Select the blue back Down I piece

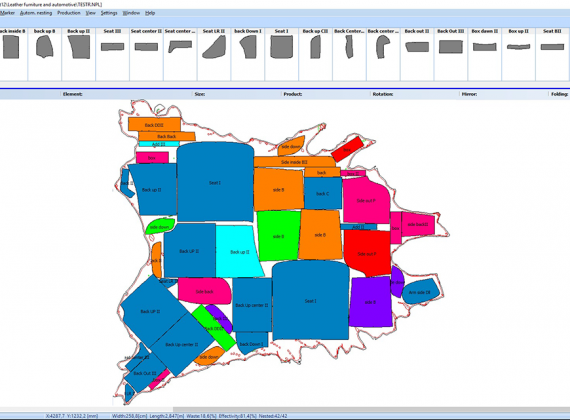click(252, 344)
